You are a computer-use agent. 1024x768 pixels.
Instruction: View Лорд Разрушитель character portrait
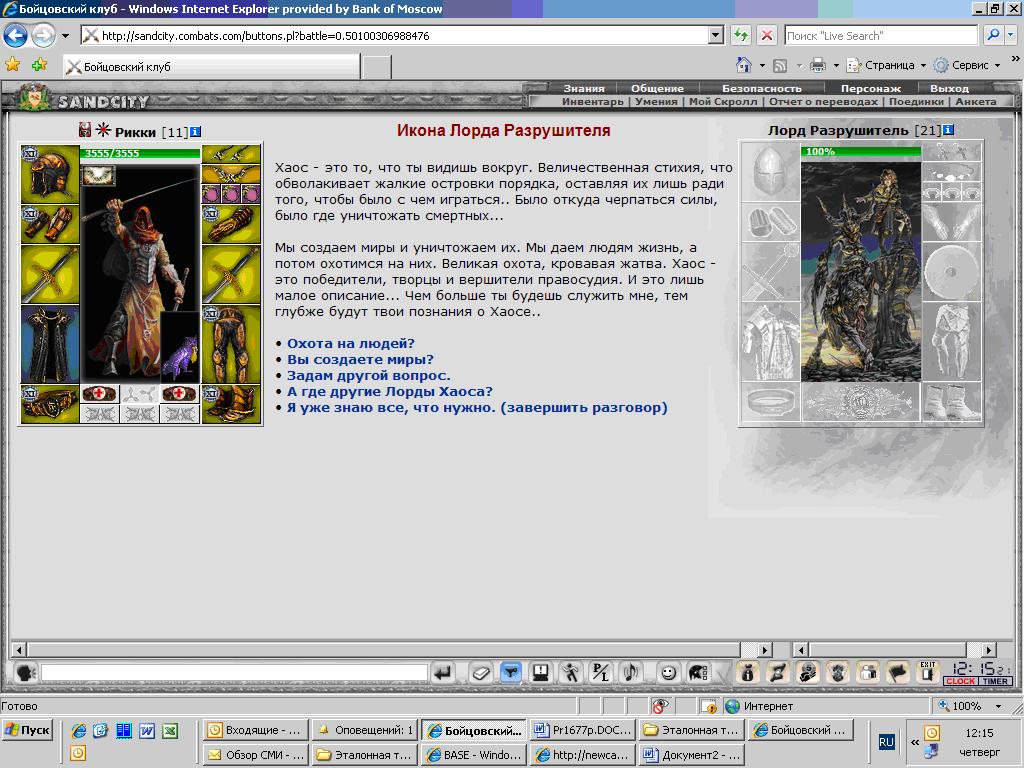coord(861,271)
